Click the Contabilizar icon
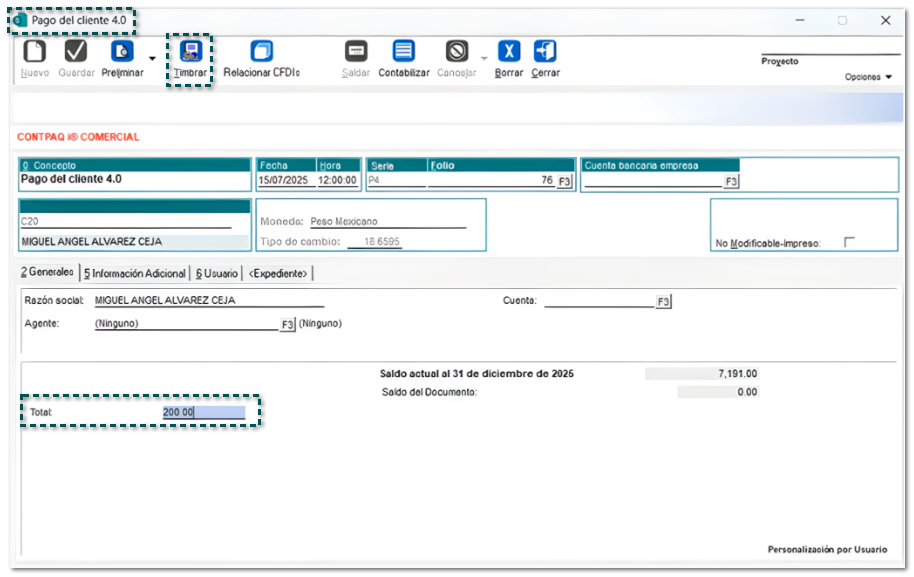The height and width of the screenshot is (577, 914). click(x=404, y=52)
